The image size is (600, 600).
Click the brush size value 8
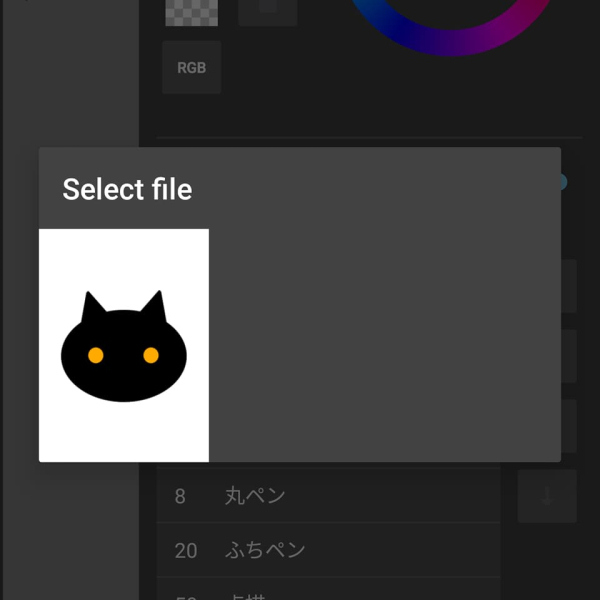click(x=180, y=495)
